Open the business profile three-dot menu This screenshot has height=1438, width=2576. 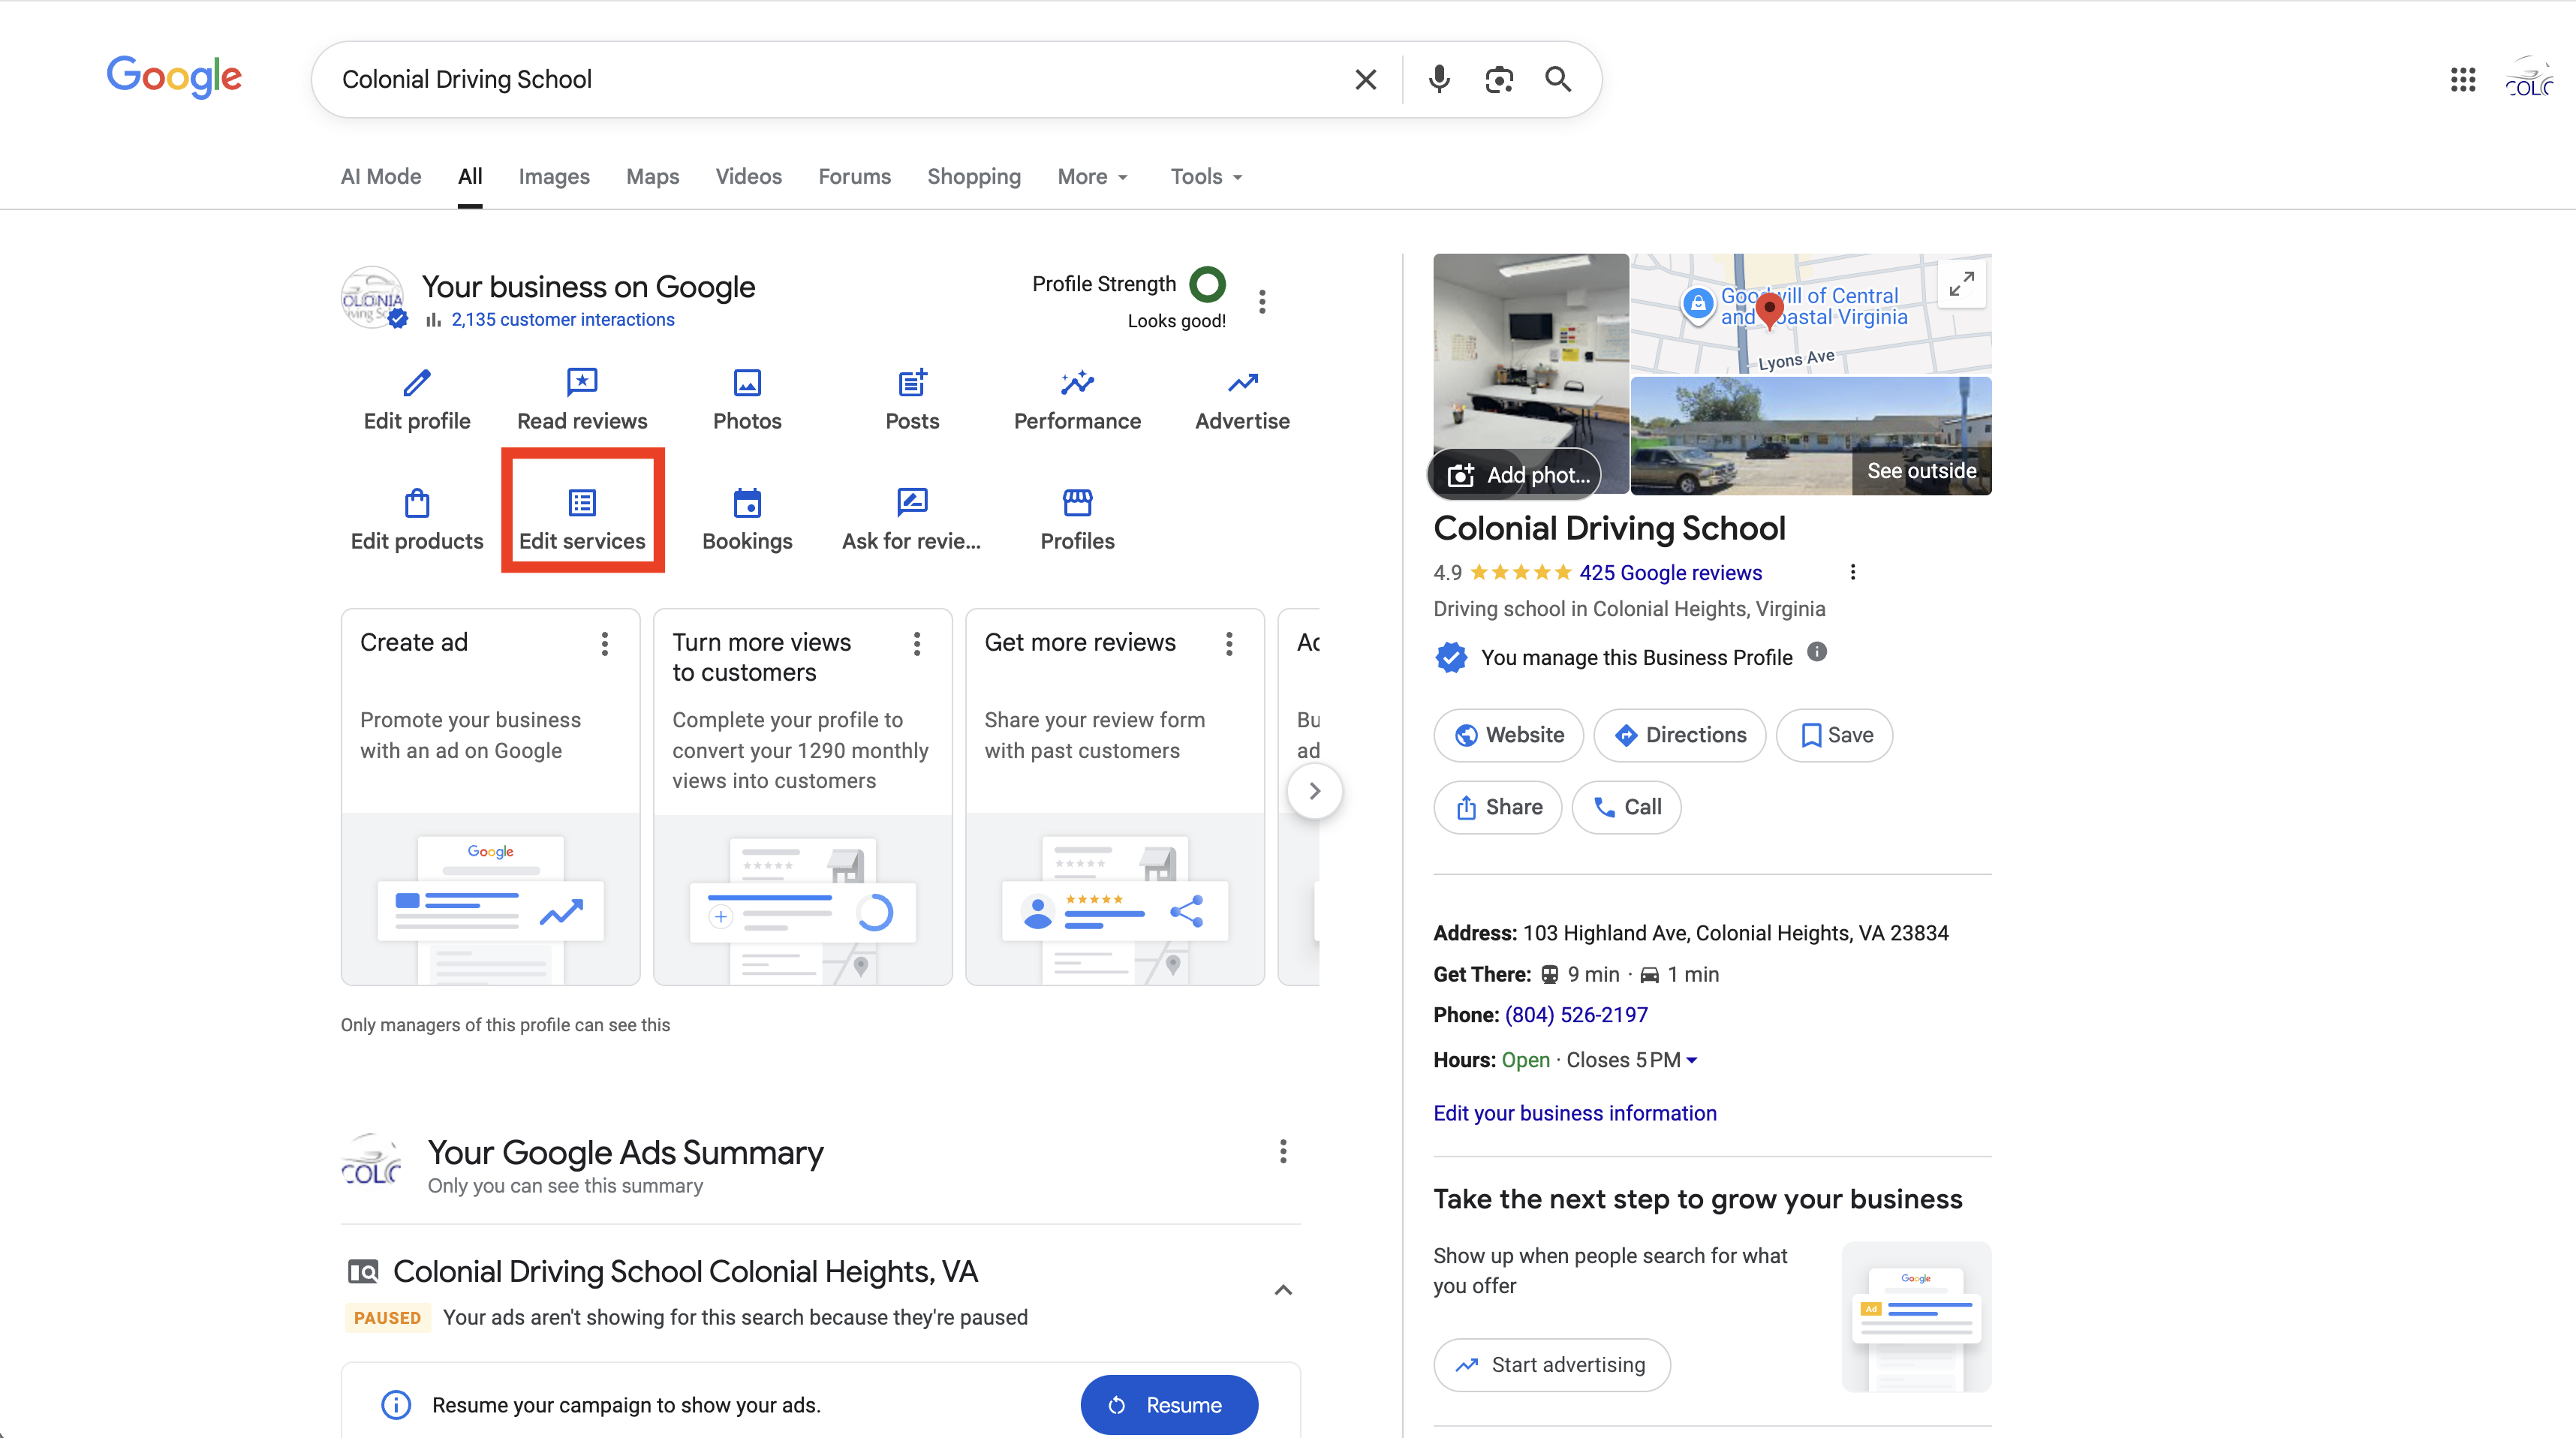click(x=1262, y=301)
